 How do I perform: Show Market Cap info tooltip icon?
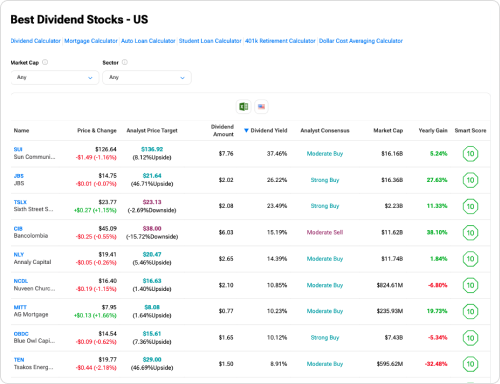tap(45, 62)
